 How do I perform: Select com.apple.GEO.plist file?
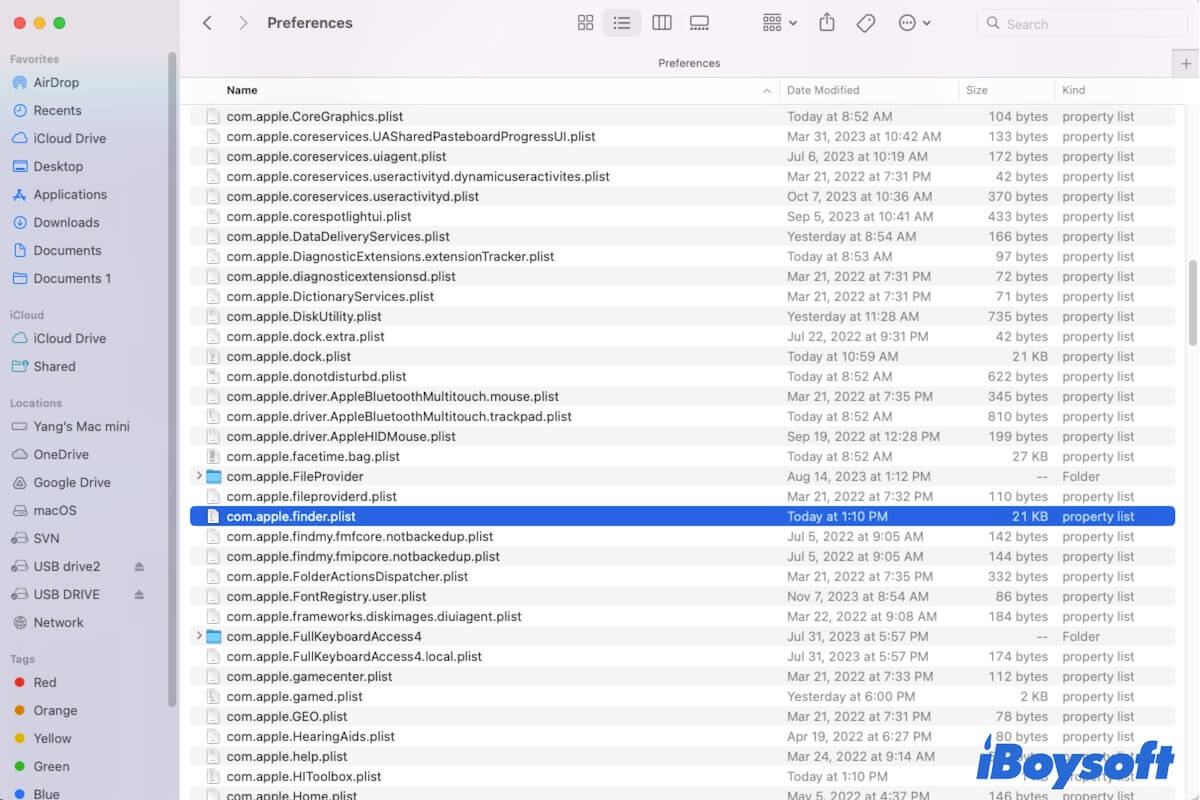682,717
